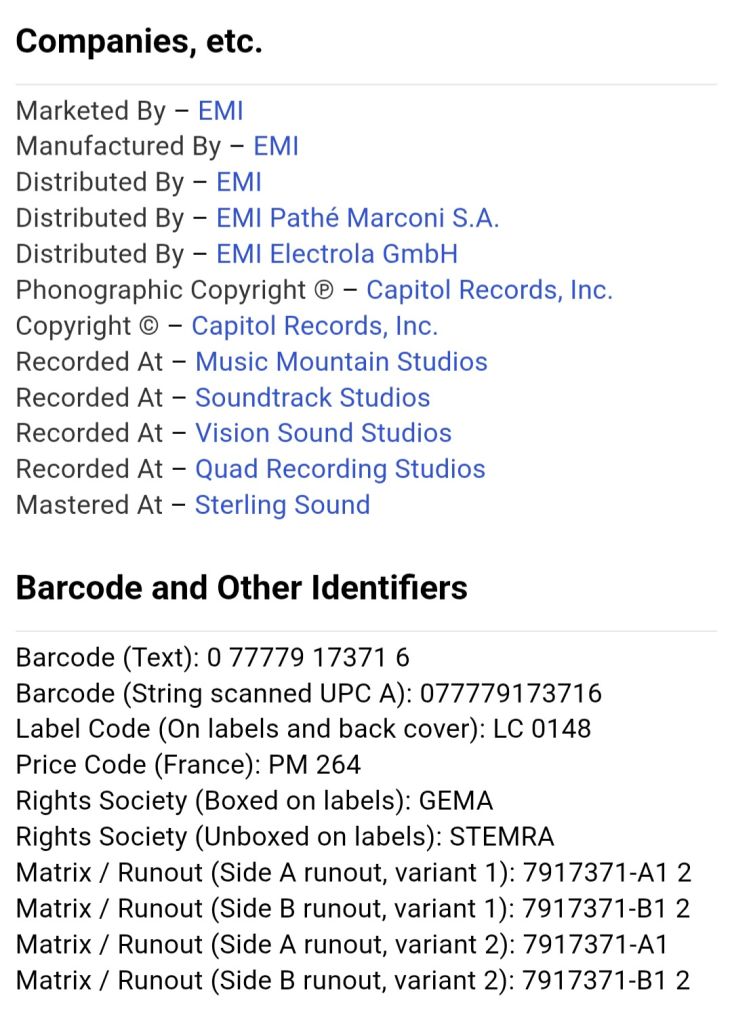This screenshot has width=732, height=1024.
Task: Visit Soundtrack Studios page
Action: click(312, 397)
